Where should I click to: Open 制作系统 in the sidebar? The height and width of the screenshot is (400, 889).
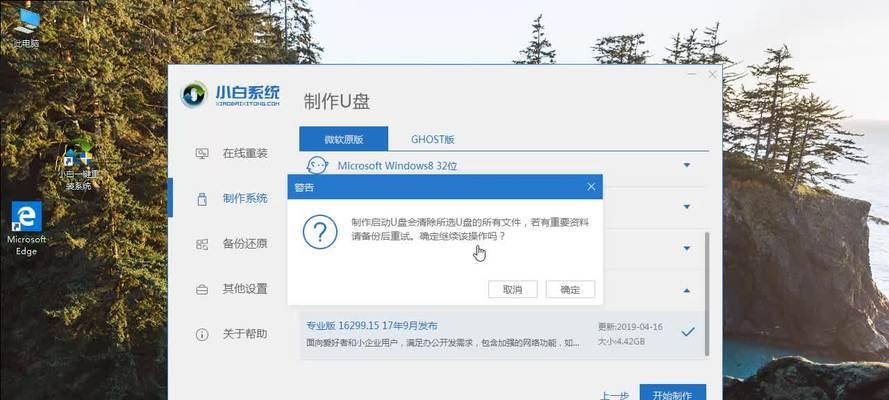(x=245, y=199)
